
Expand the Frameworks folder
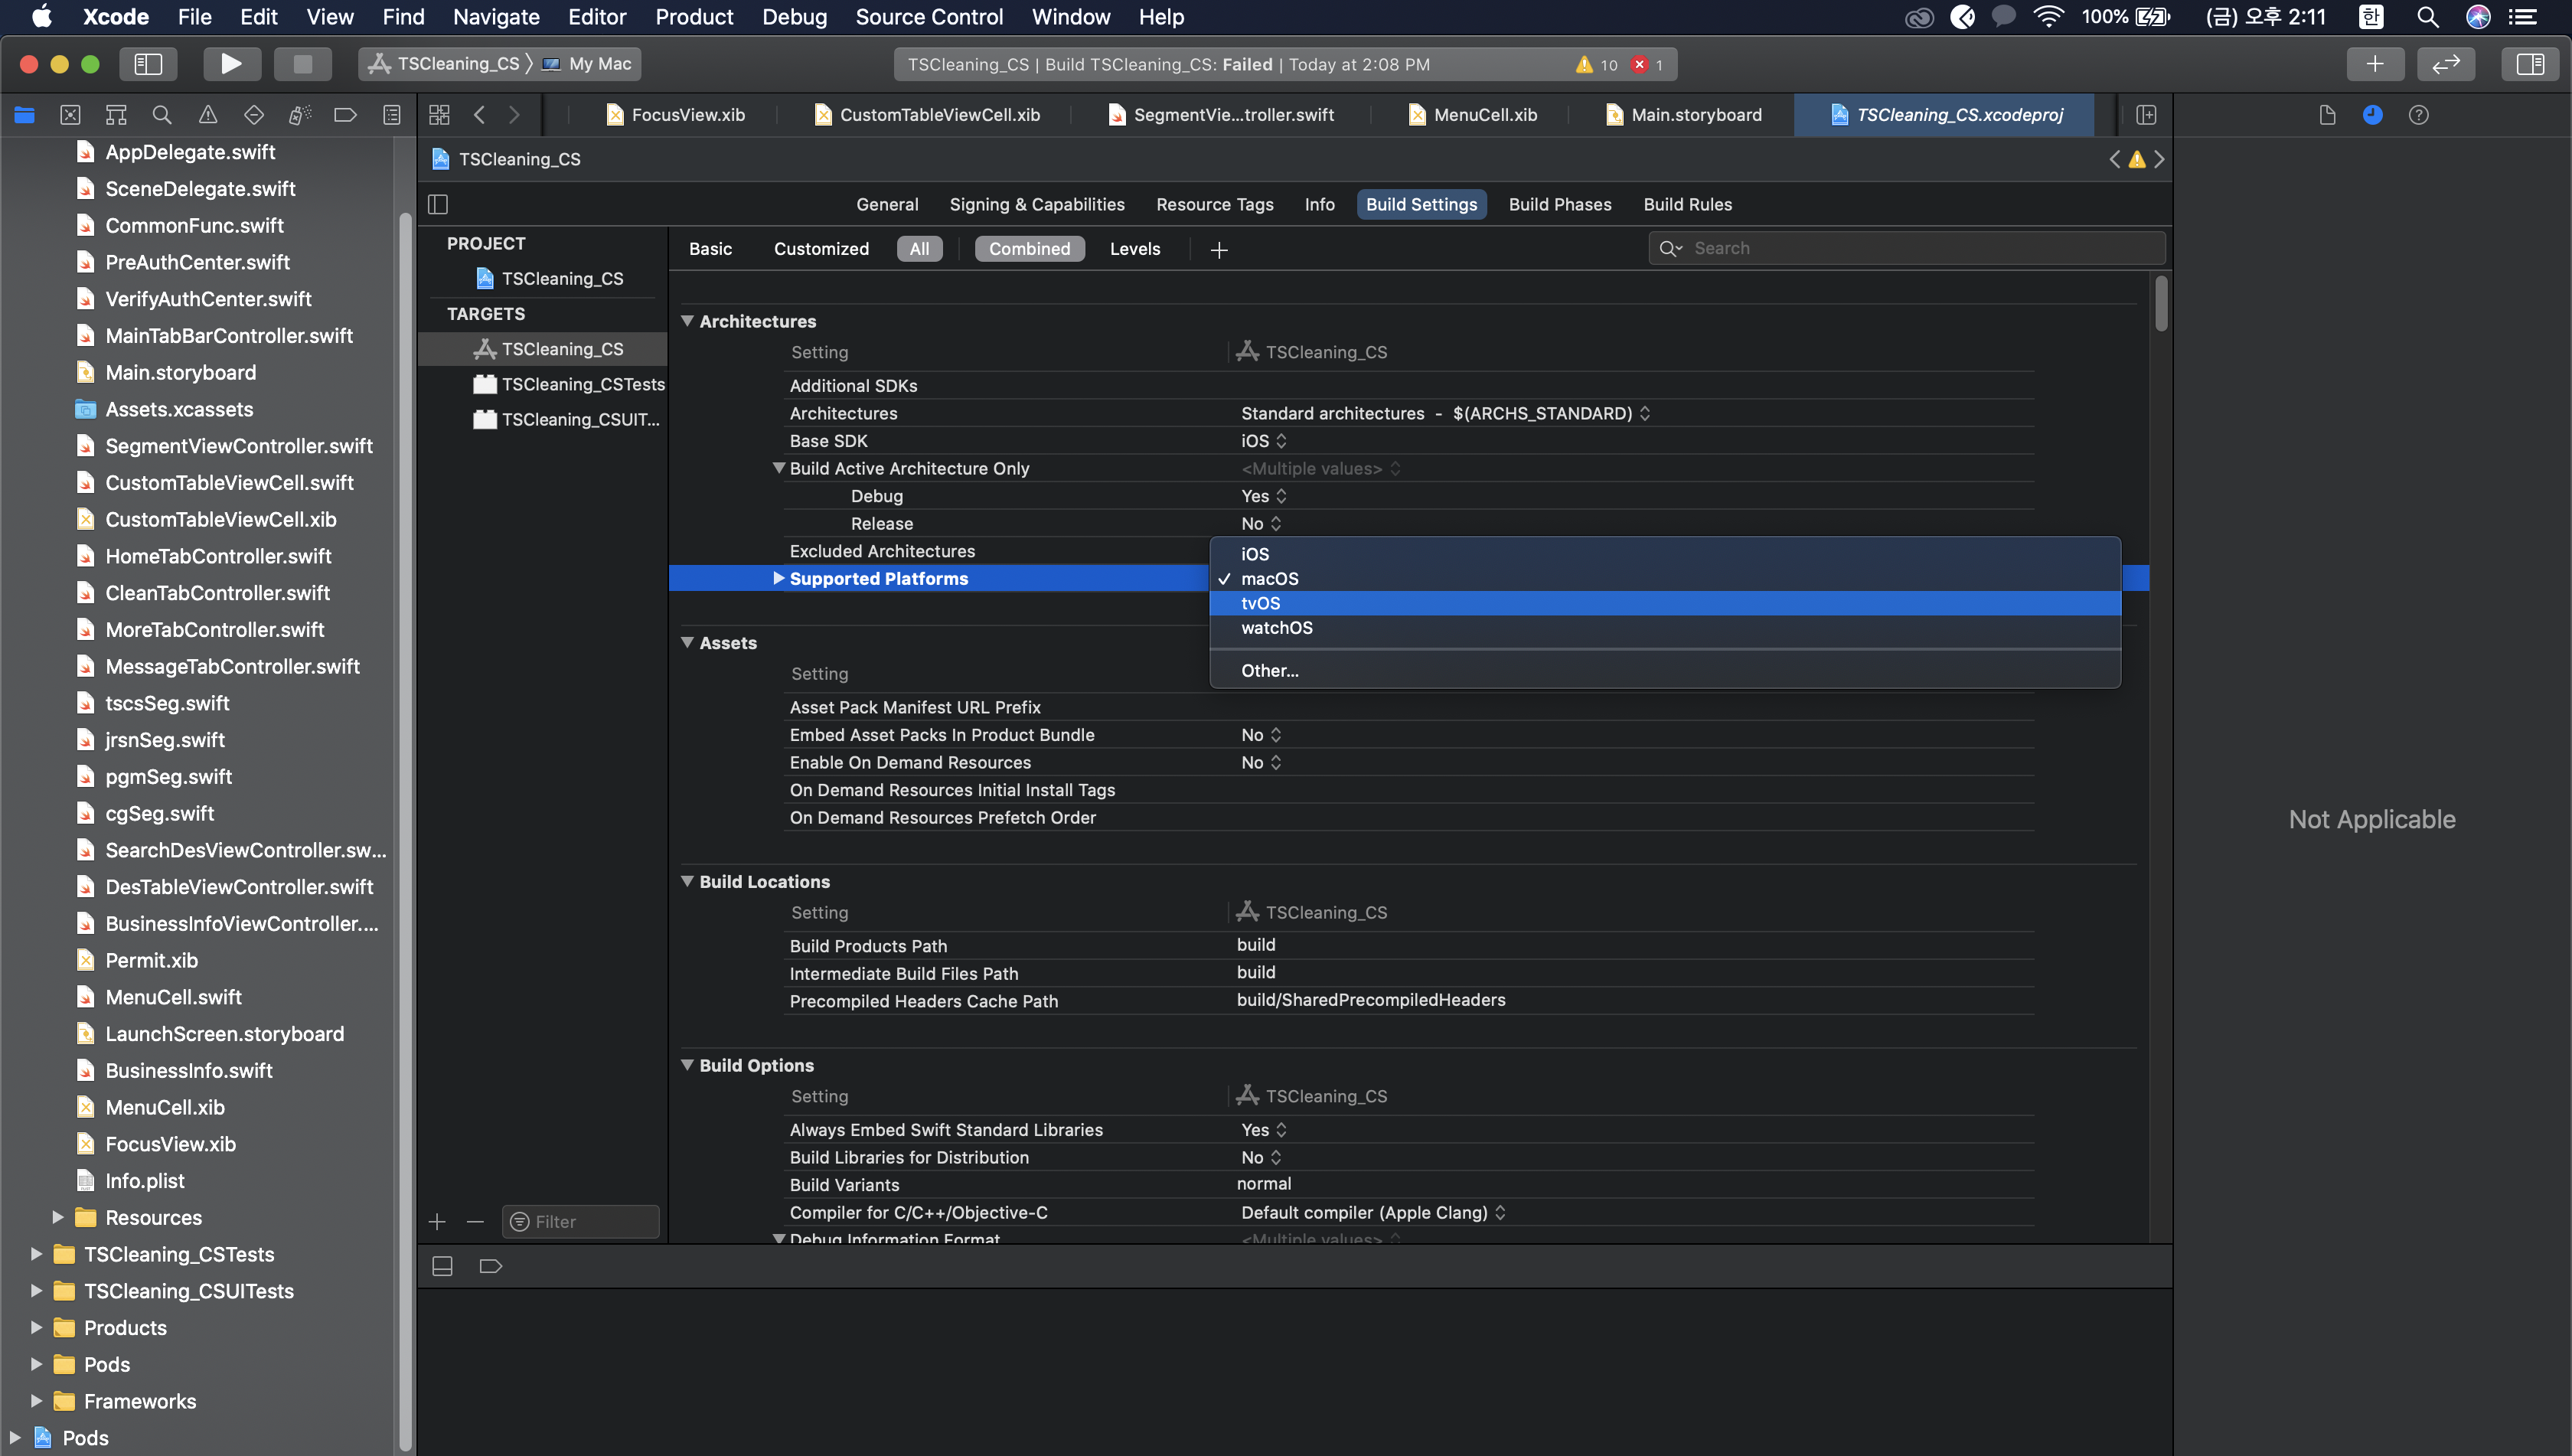(x=37, y=1401)
